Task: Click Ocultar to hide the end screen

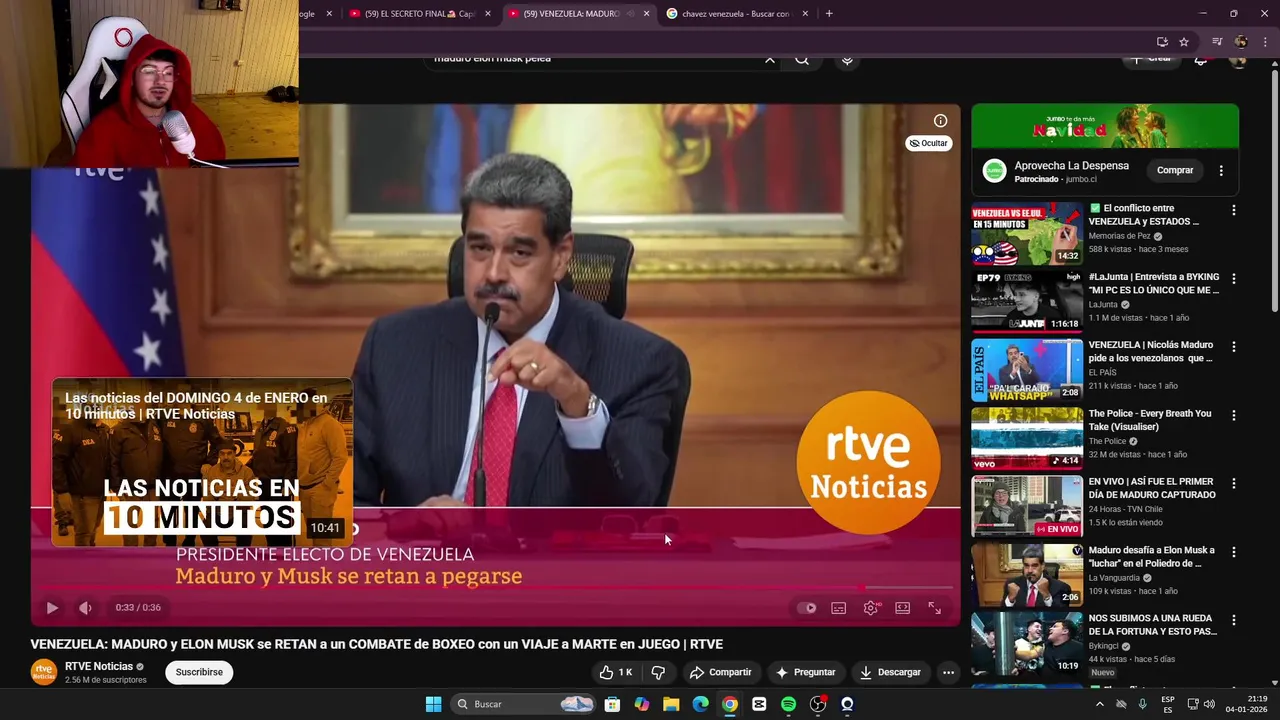Action: [x=928, y=143]
